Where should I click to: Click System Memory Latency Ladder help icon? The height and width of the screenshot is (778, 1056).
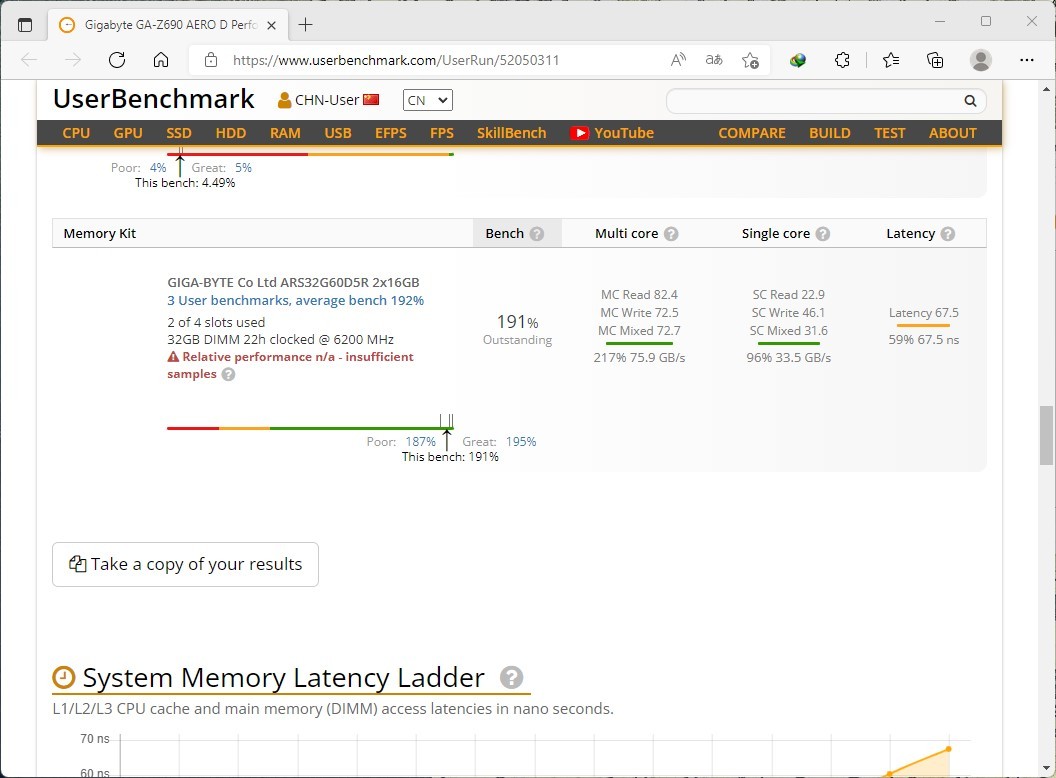(x=511, y=677)
